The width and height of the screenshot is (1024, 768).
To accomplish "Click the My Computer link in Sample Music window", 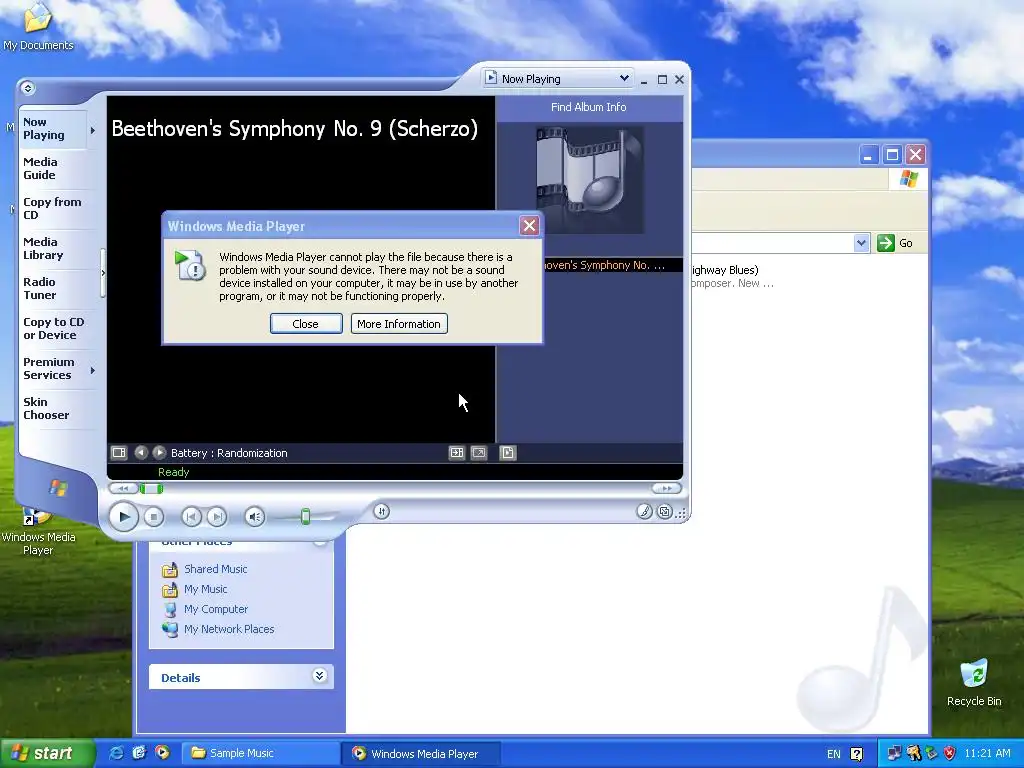I will [x=216, y=609].
